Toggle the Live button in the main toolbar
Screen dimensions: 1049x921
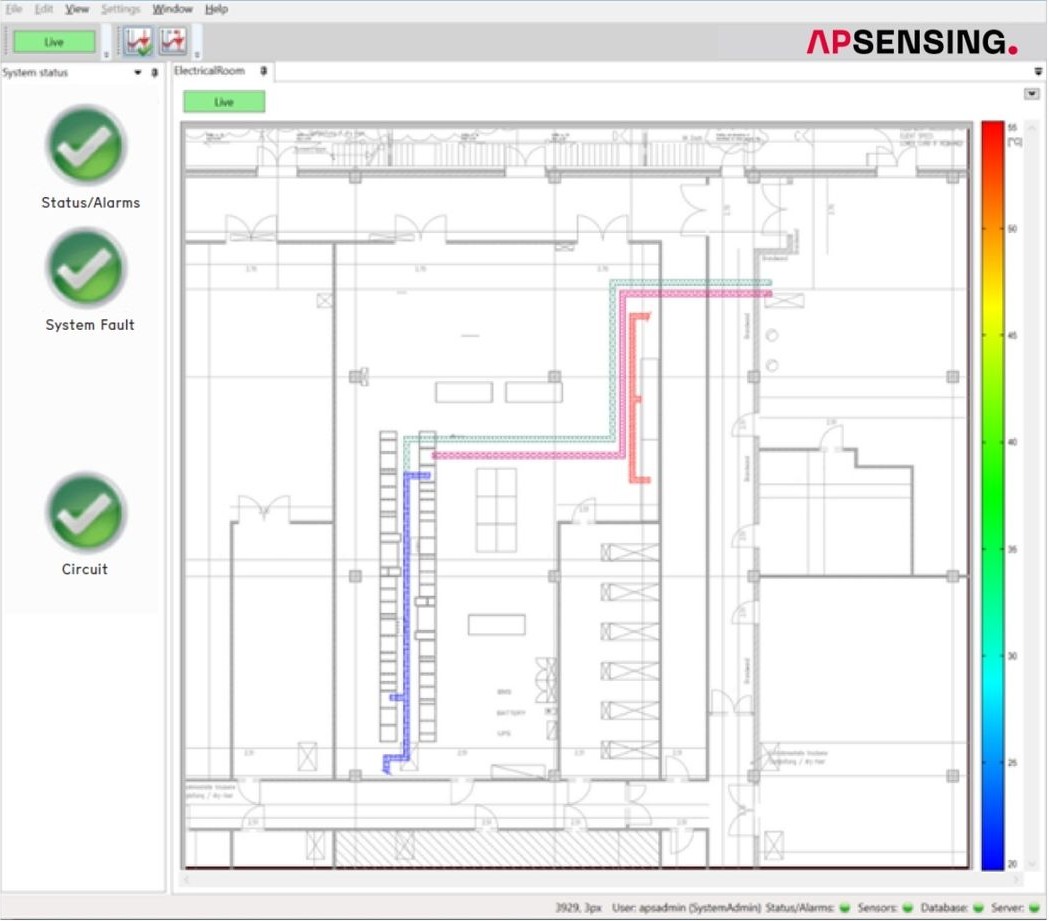coord(53,41)
